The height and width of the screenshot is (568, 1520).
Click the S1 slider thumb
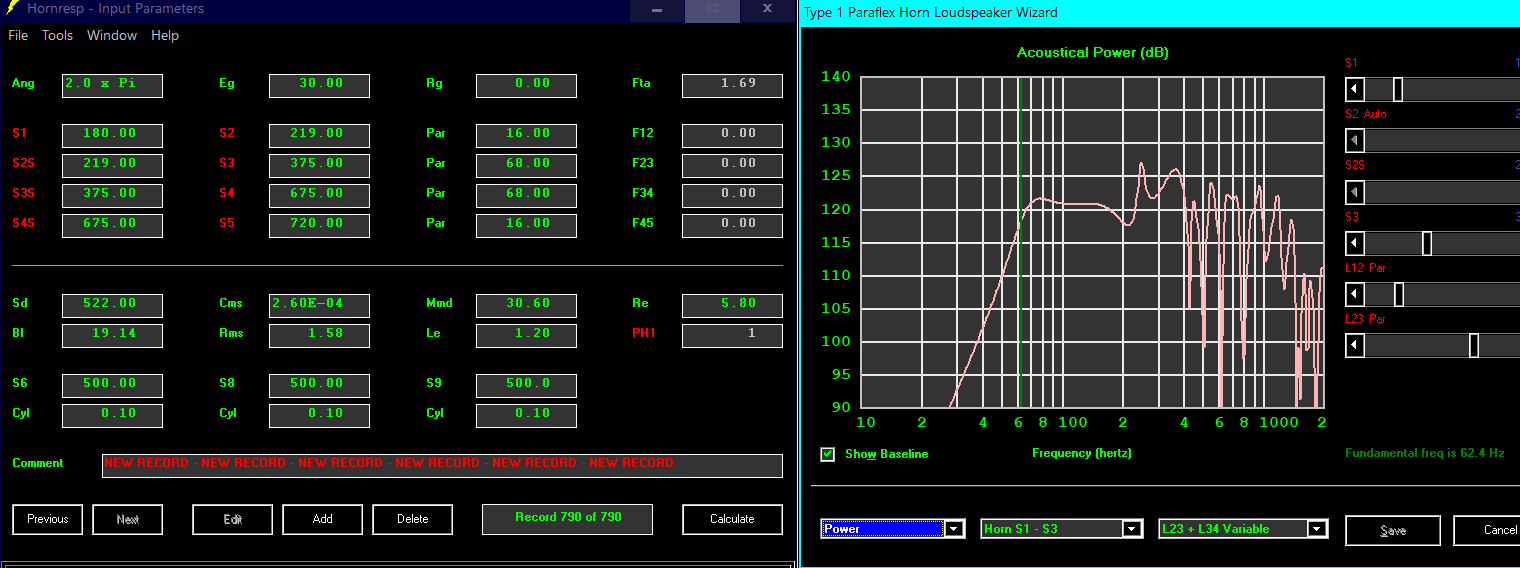click(1398, 90)
